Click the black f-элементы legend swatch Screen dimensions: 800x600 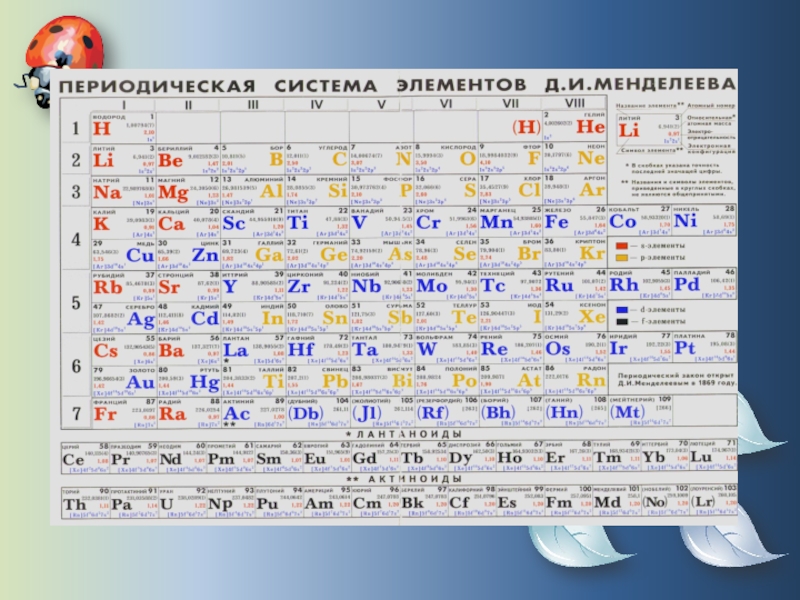[x=621, y=321]
